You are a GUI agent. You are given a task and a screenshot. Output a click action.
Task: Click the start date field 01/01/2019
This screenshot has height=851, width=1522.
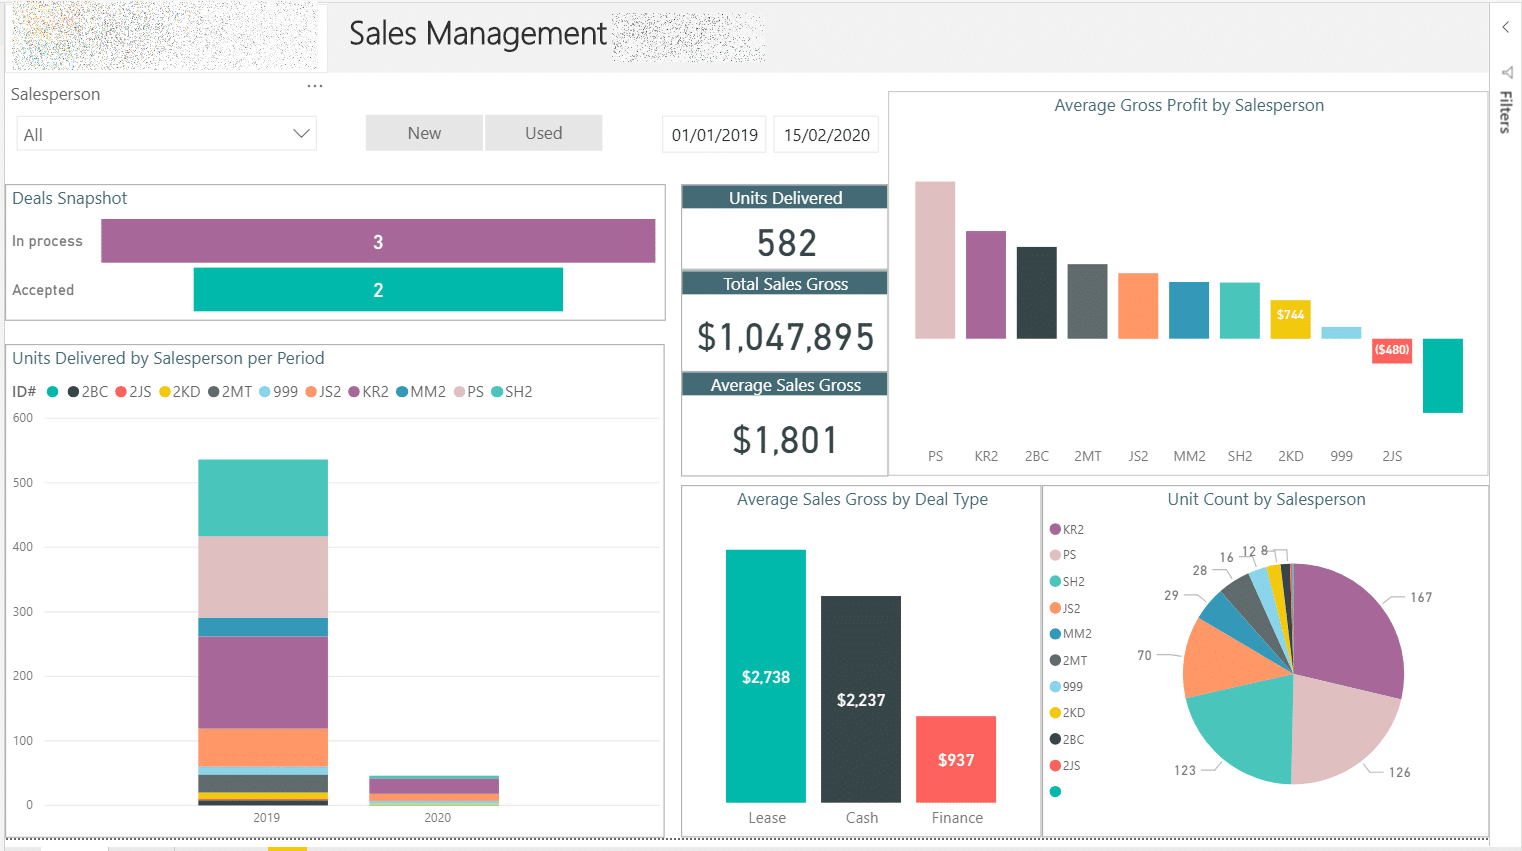tap(713, 134)
